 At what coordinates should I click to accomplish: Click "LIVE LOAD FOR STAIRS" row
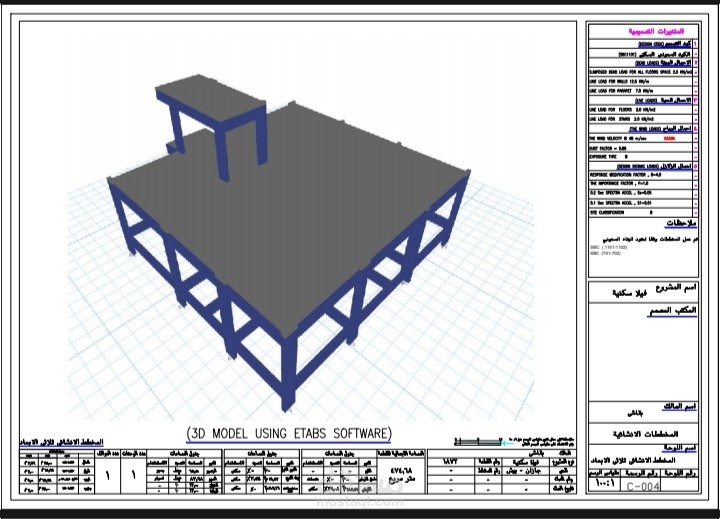[641, 119]
